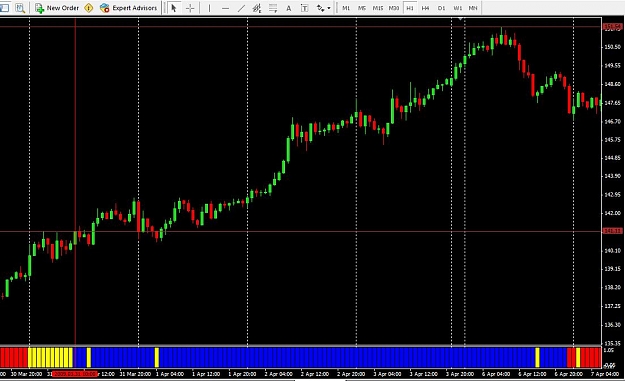Screen dimensions: 625x381
Task: Select the H1 timeframe button
Action: point(410,8)
